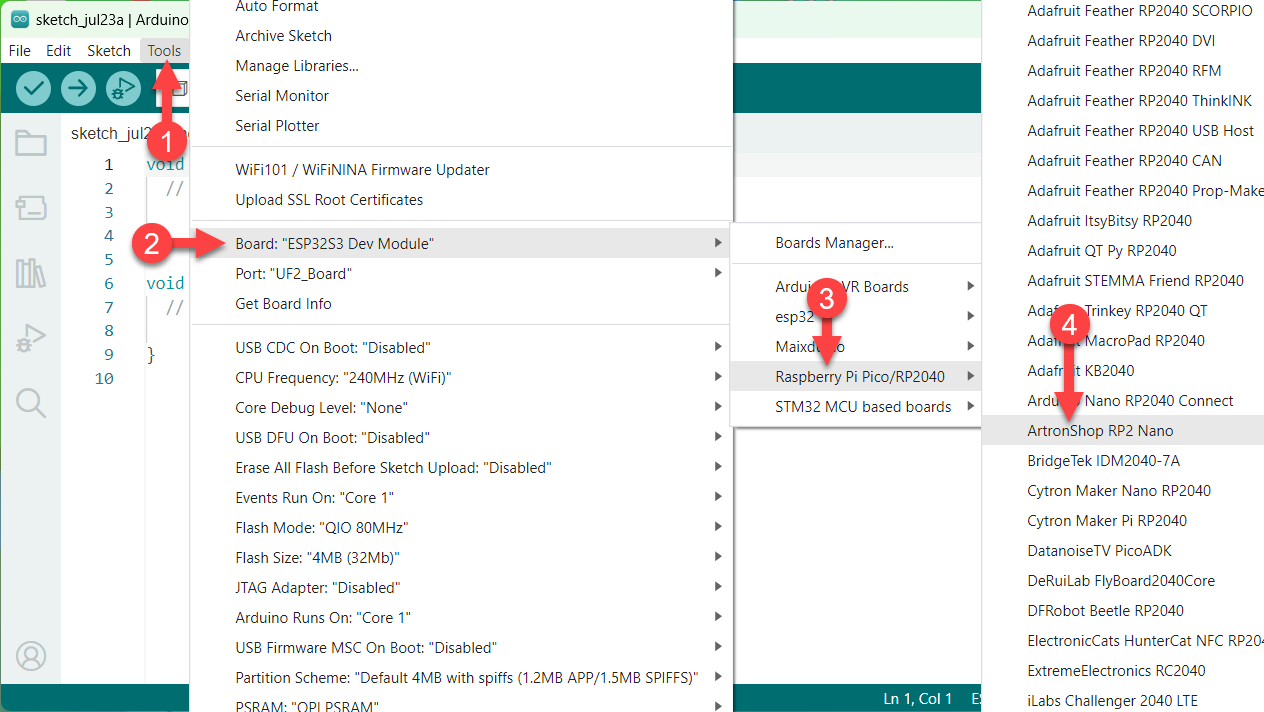Expand Partition Scheme option
Image resolution: width=1264 pixels, height=712 pixels.
461,678
